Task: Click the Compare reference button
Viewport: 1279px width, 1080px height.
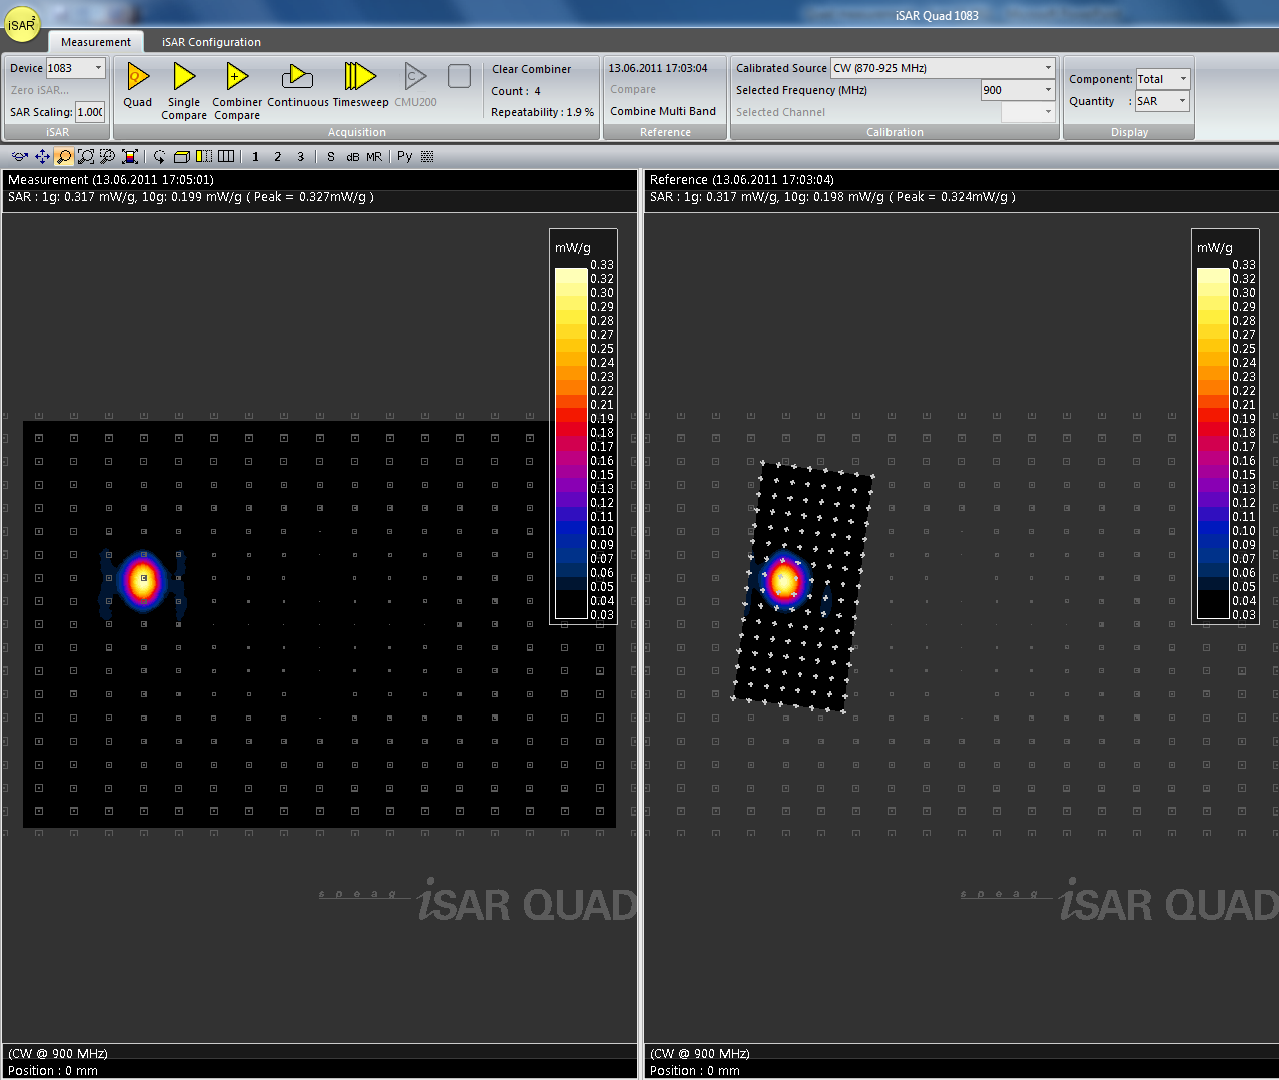Action: [633, 89]
